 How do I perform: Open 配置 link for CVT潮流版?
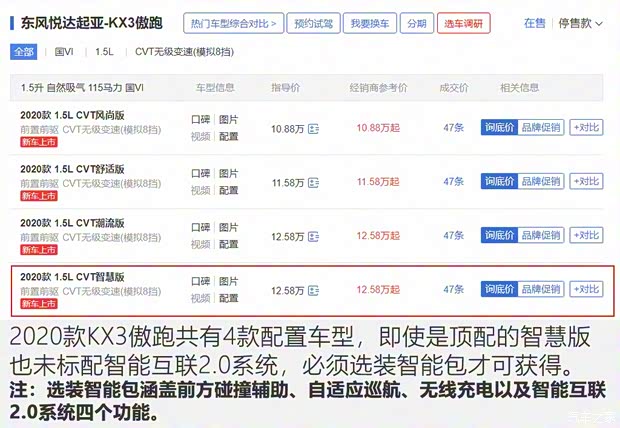(x=229, y=244)
